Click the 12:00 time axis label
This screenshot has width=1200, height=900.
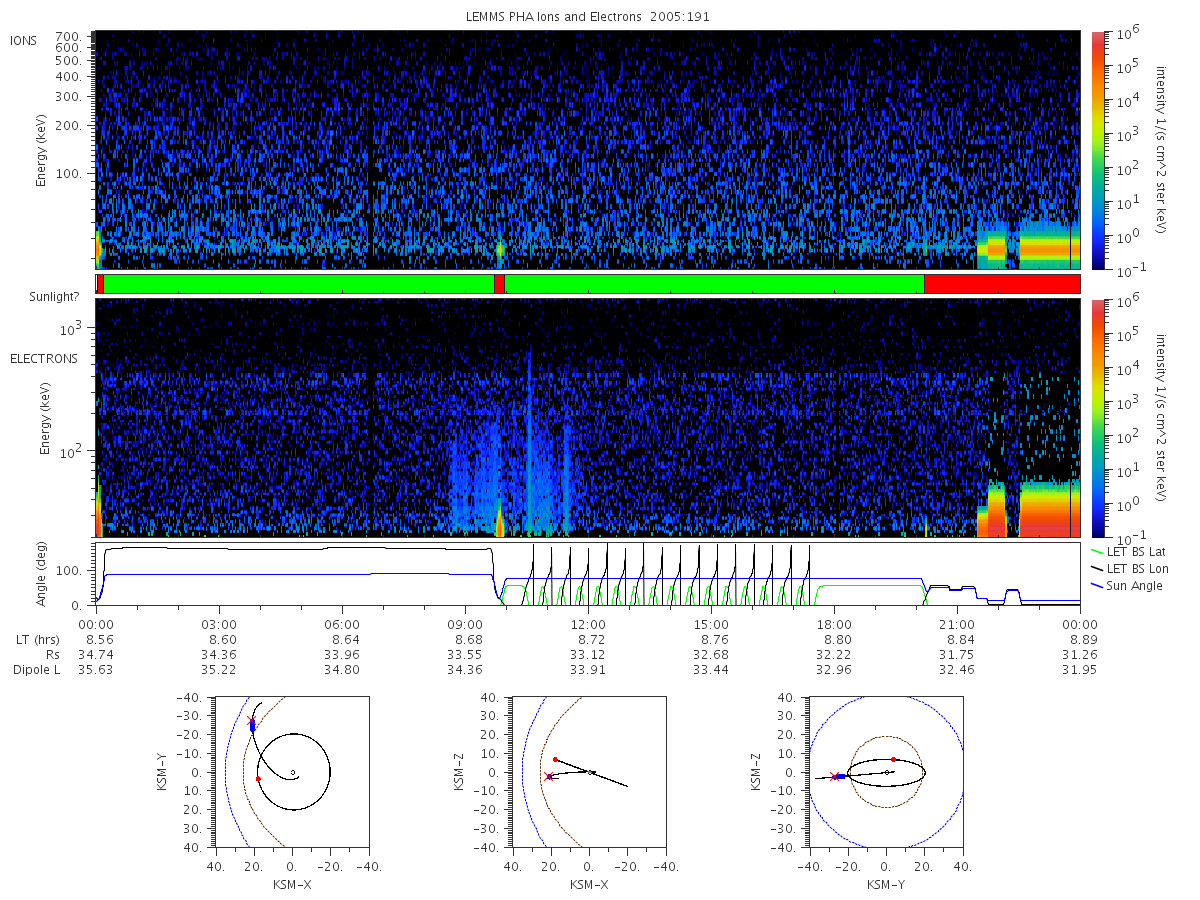(588, 624)
